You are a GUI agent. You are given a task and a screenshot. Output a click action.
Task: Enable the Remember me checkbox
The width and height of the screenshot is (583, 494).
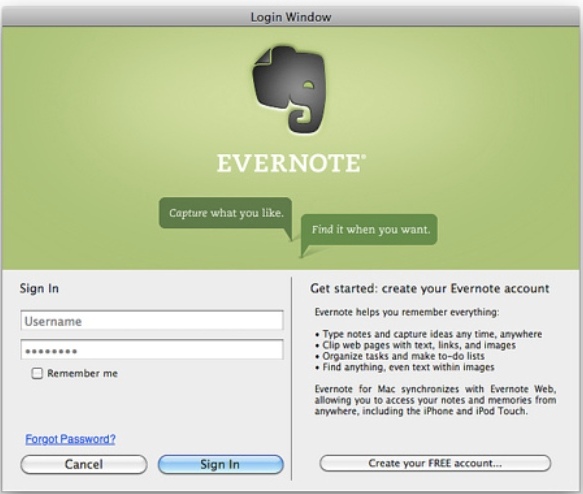click(x=37, y=373)
